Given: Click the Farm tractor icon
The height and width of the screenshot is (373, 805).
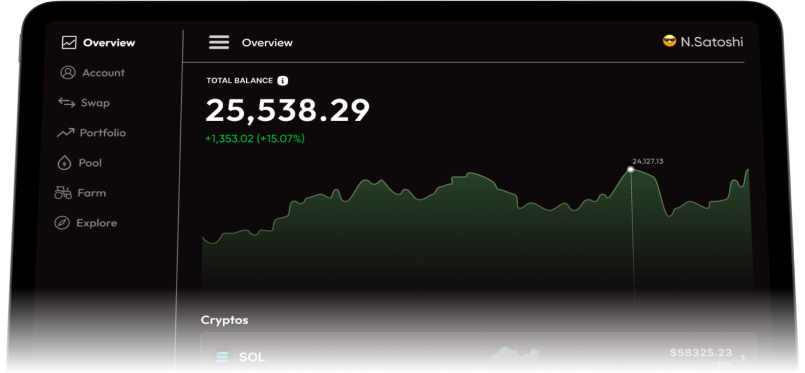Looking at the screenshot, I should point(63,193).
